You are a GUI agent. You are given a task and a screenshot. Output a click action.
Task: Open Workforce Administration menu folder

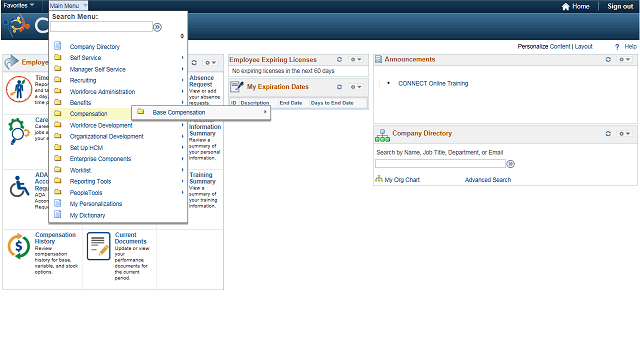[102, 92]
